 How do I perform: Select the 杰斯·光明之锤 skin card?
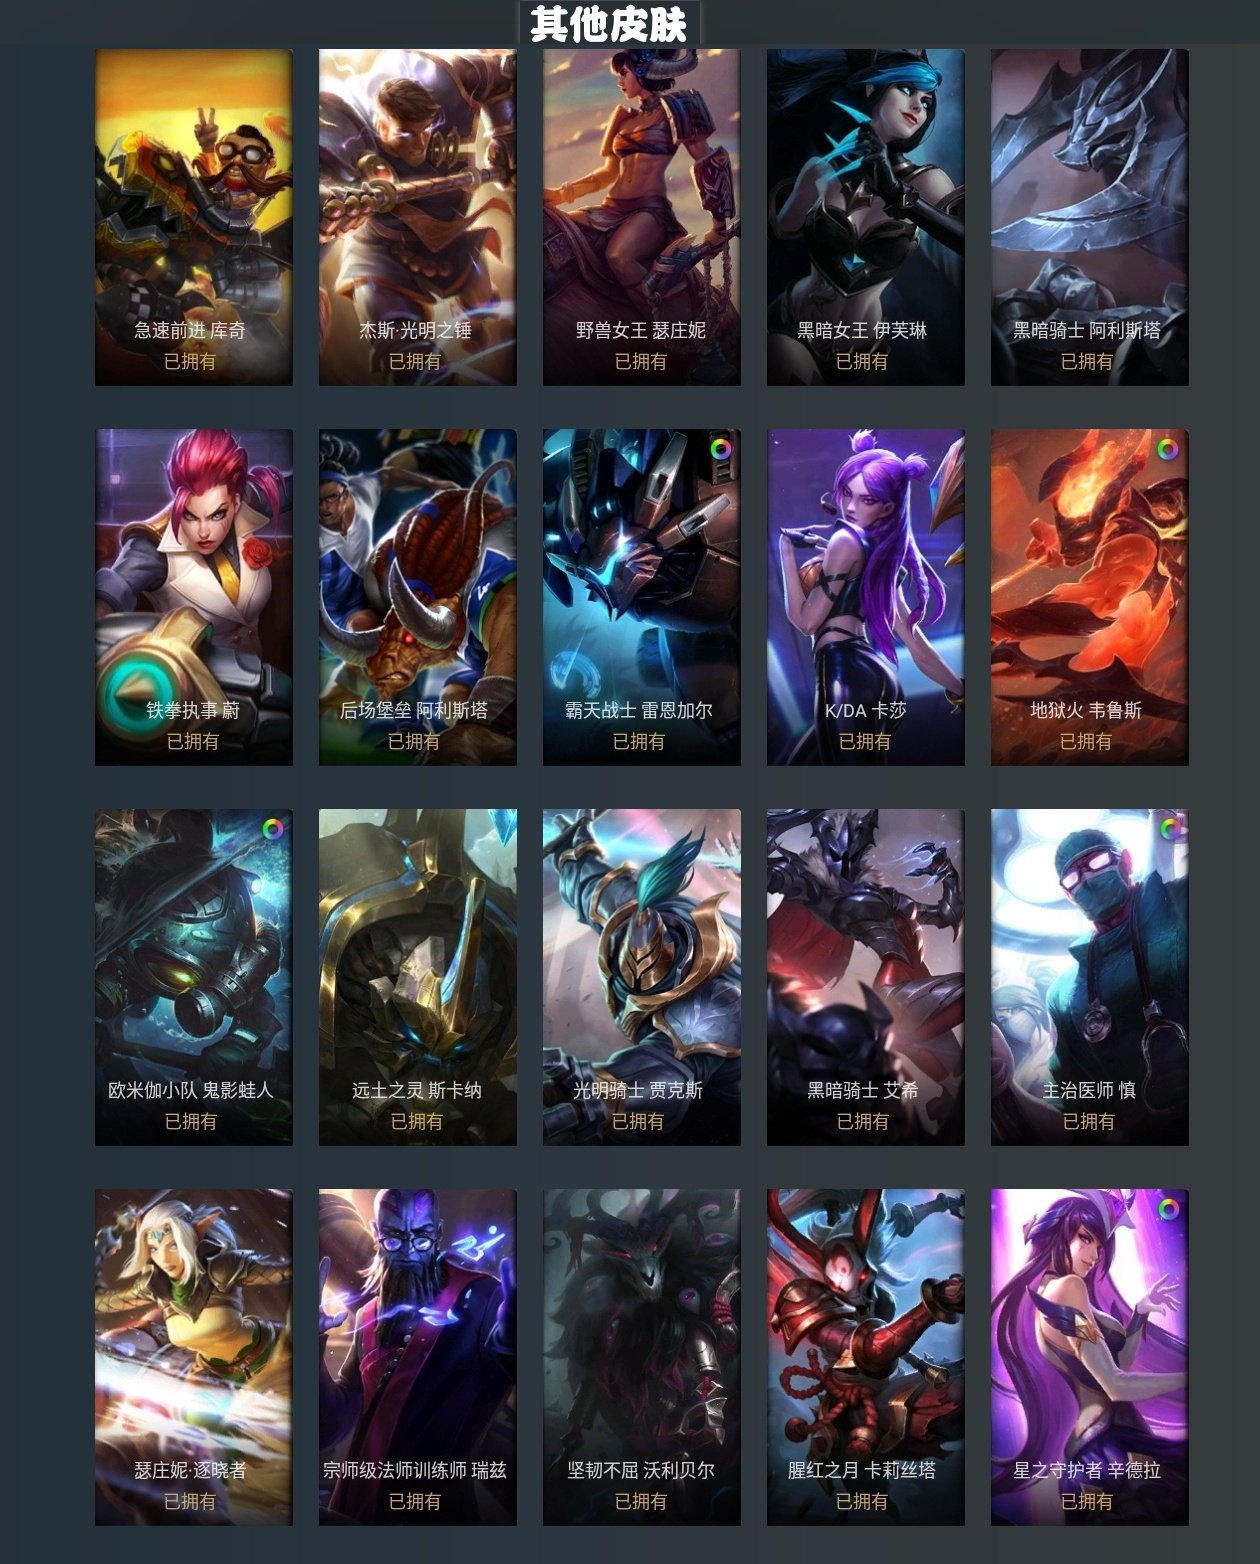pos(418,217)
